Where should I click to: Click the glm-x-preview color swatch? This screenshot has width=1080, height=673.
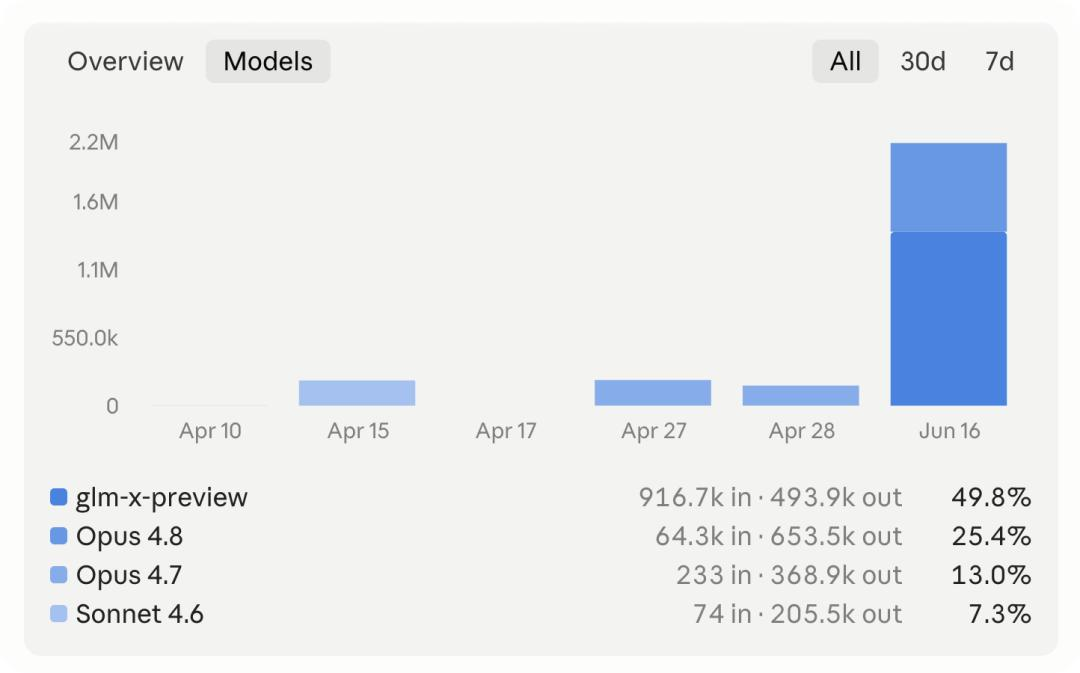[x=59, y=497]
